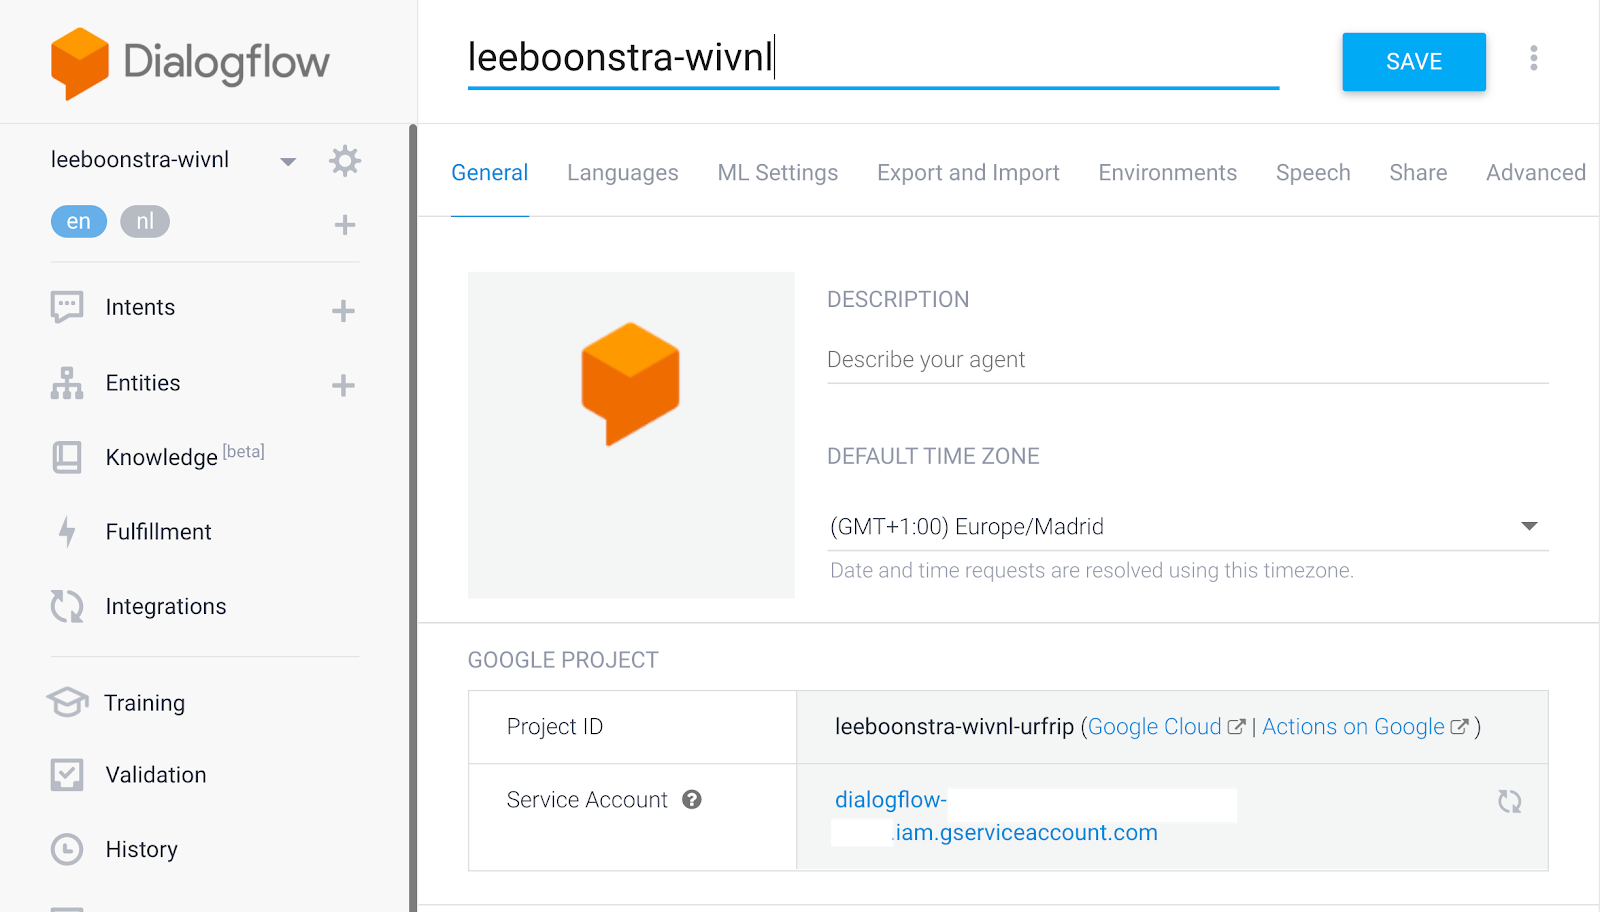
Task: Open the Integrations page
Action: (x=165, y=607)
